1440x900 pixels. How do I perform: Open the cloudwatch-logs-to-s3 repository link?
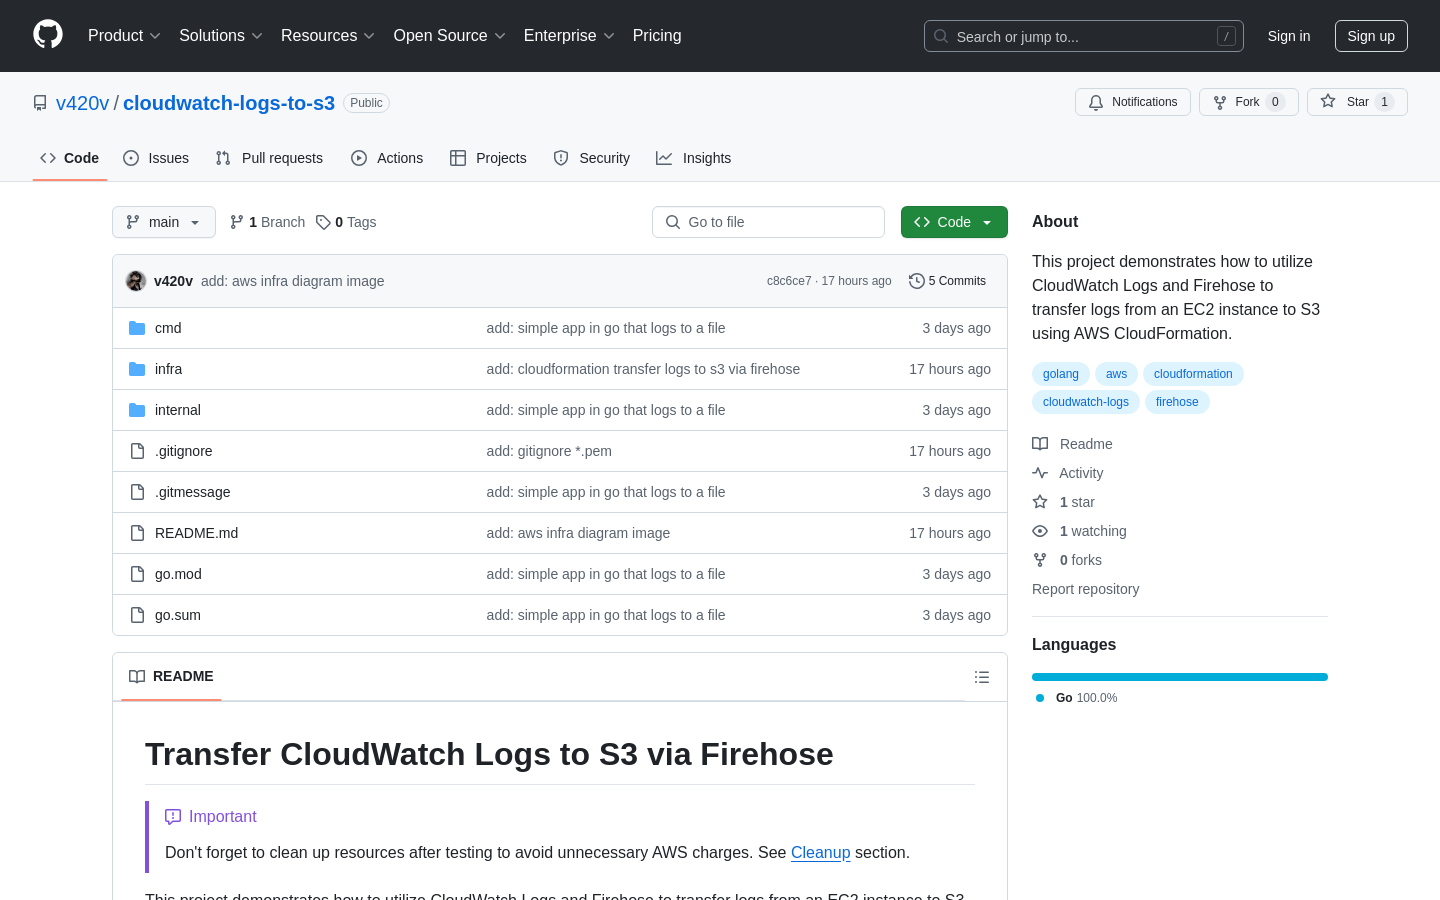229,103
